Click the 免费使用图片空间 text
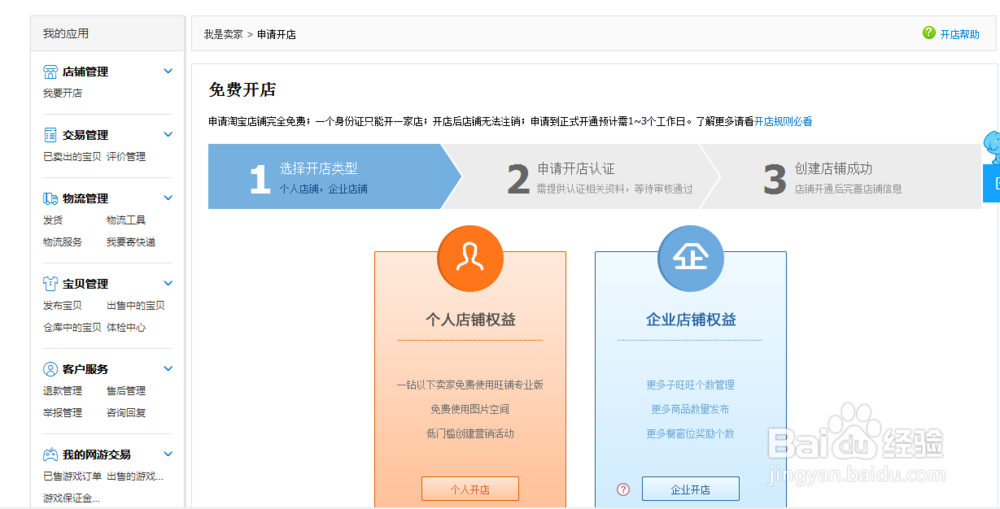This screenshot has width=1000, height=509. point(470,409)
